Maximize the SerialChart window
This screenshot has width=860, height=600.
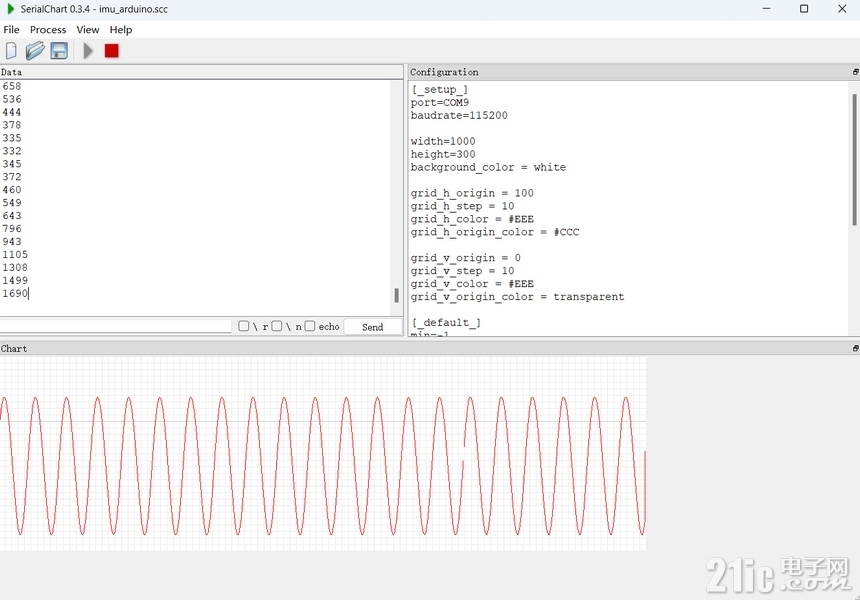(x=804, y=9)
